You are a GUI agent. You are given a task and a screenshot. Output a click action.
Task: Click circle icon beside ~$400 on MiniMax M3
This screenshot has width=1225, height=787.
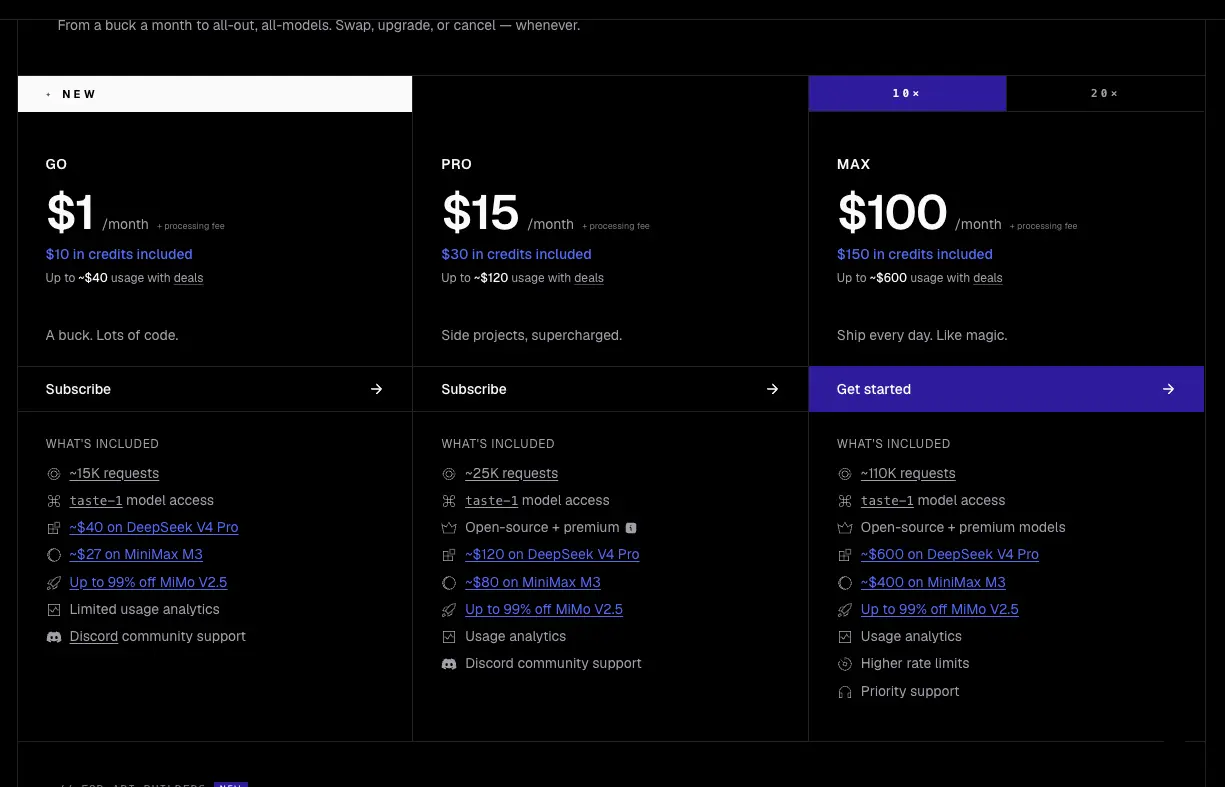[x=845, y=582]
